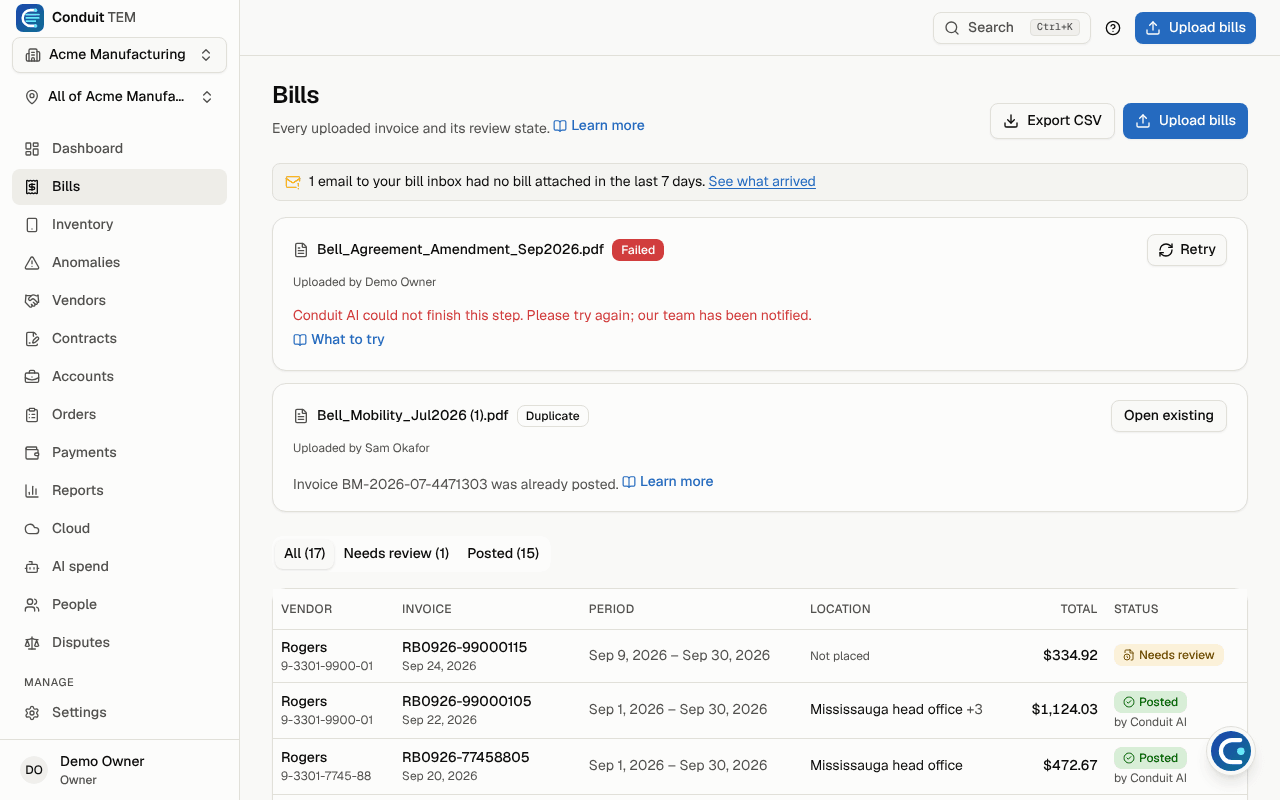Open the Disputes section

119,642
